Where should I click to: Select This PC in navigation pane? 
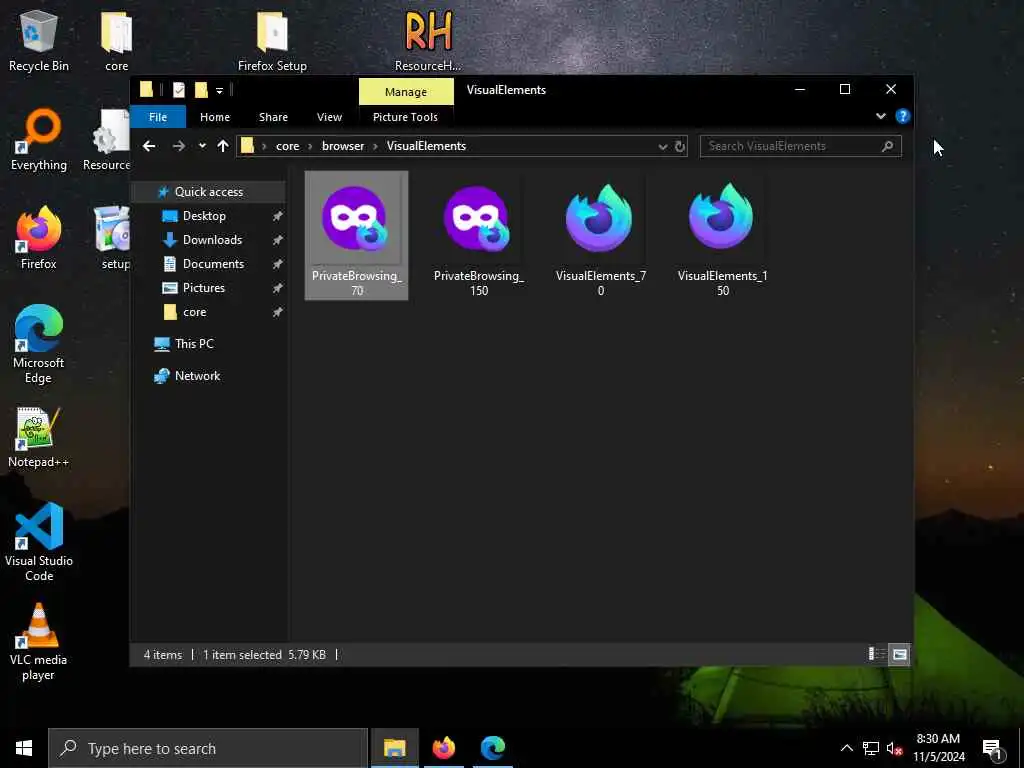tap(193, 344)
